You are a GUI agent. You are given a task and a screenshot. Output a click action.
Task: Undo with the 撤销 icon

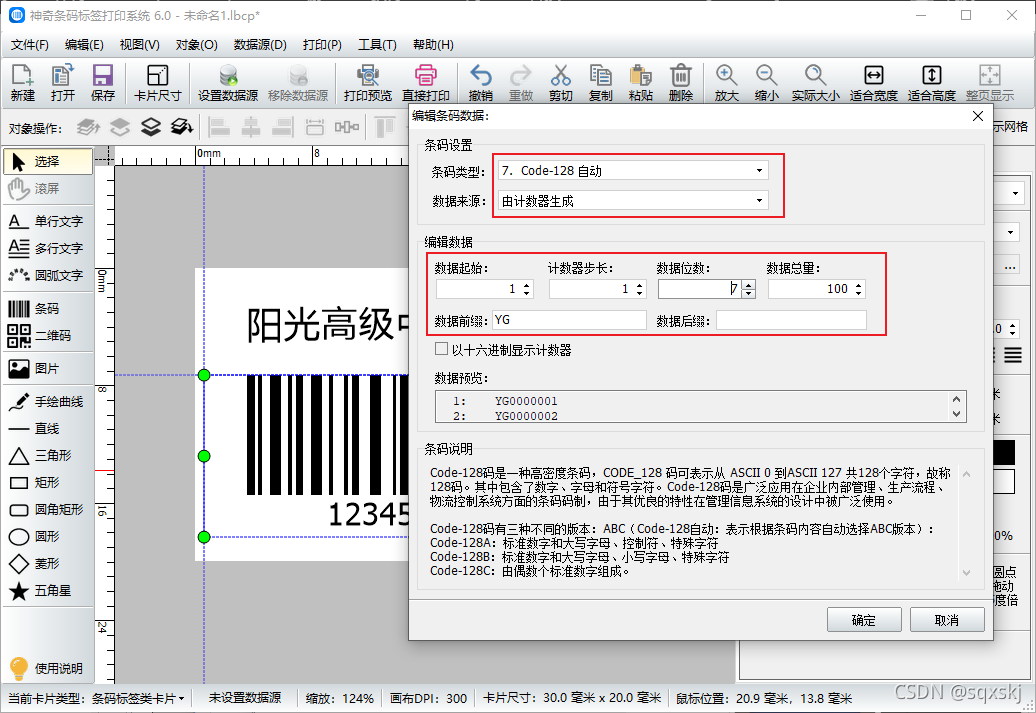(480, 83)
